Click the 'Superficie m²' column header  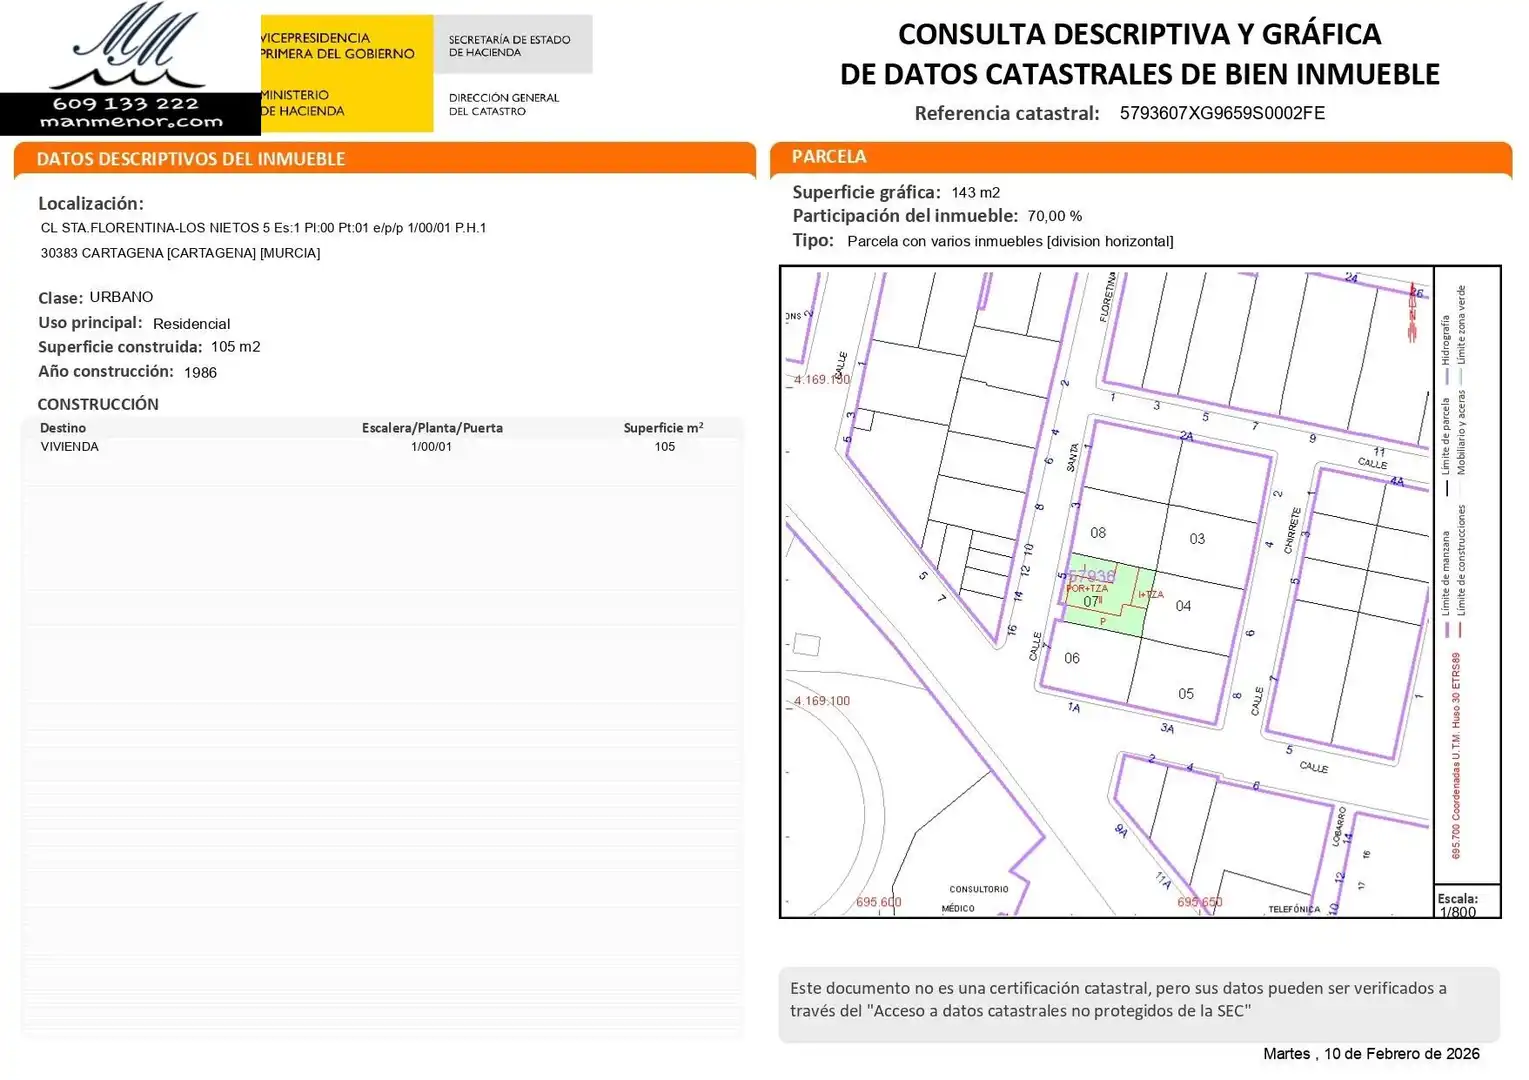(x=663, y=428)
